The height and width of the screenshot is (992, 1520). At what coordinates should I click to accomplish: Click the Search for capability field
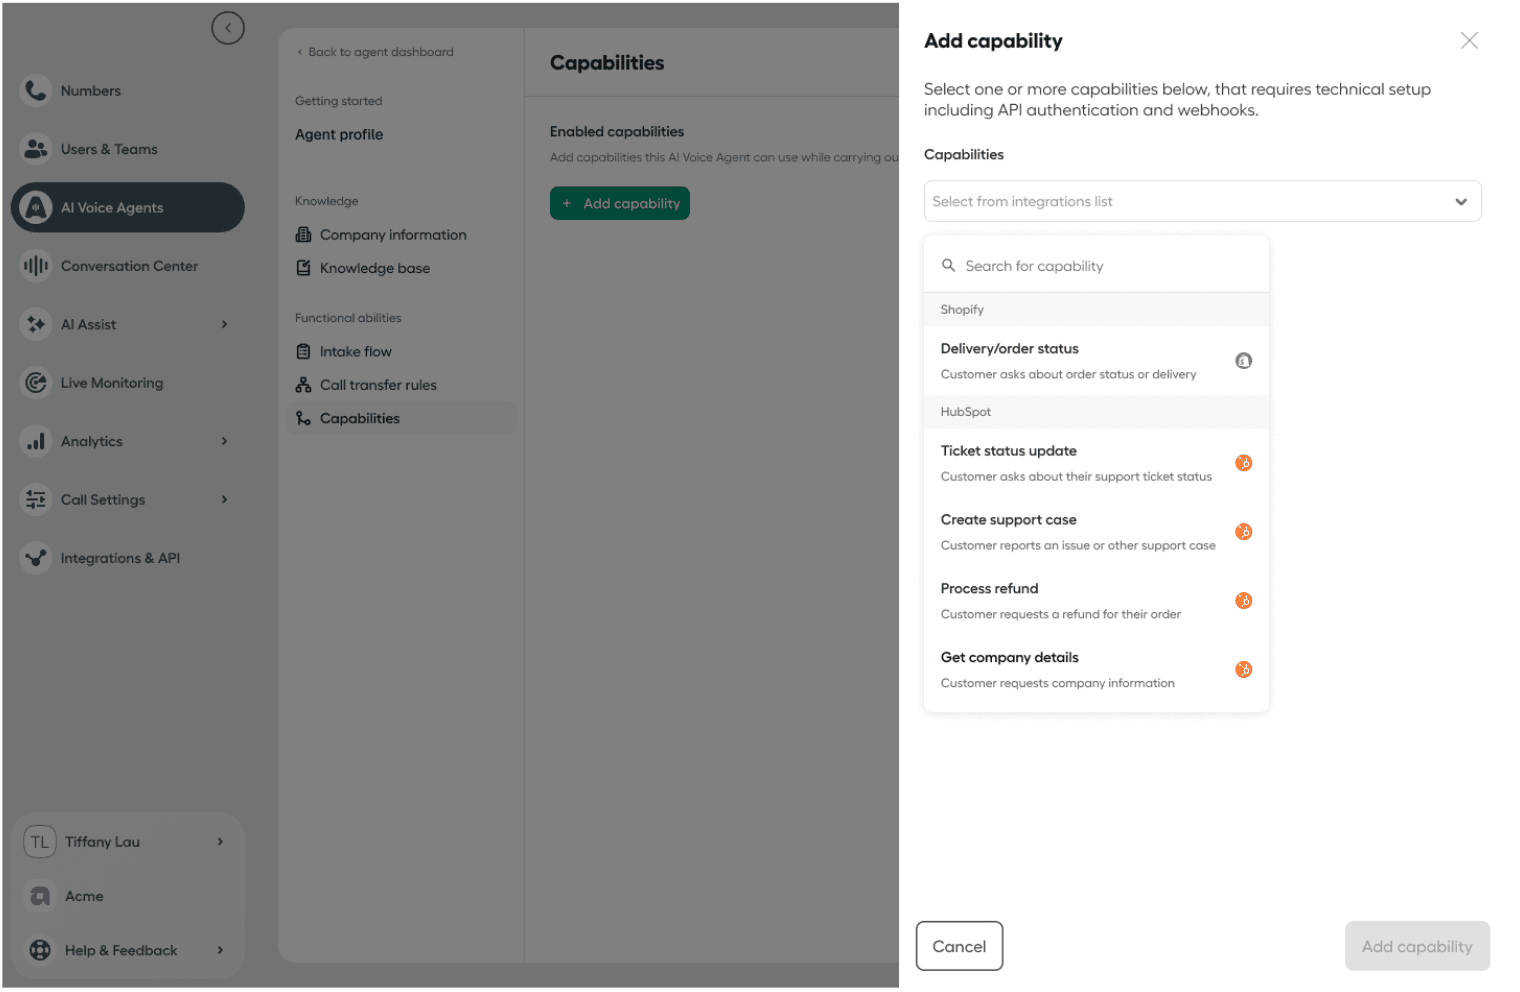(1100, 266)
